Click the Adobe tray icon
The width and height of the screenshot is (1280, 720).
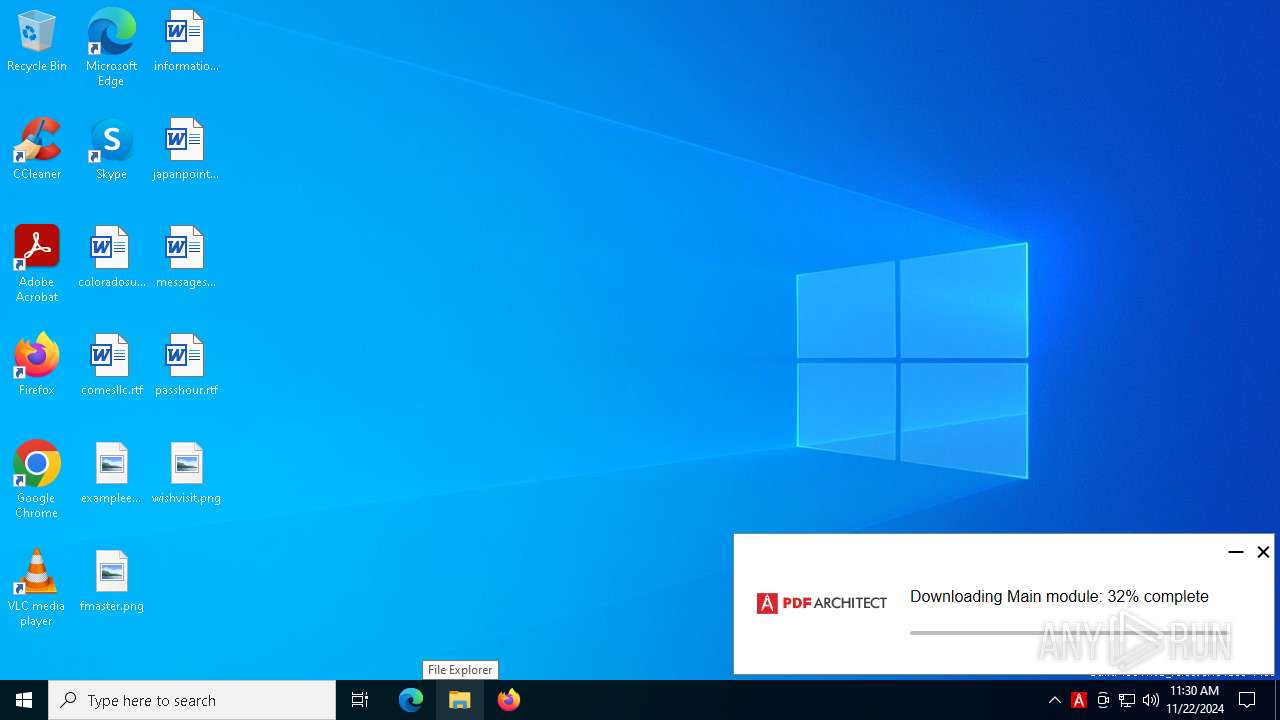[x=1079, y=700]
